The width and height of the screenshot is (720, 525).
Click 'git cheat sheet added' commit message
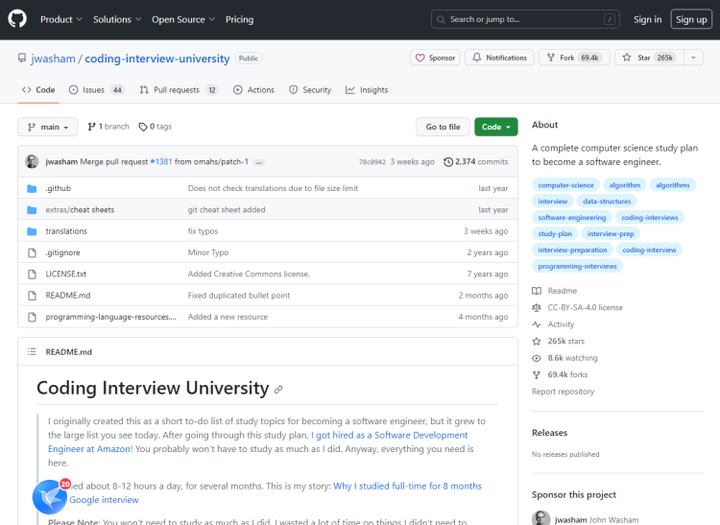226,210
